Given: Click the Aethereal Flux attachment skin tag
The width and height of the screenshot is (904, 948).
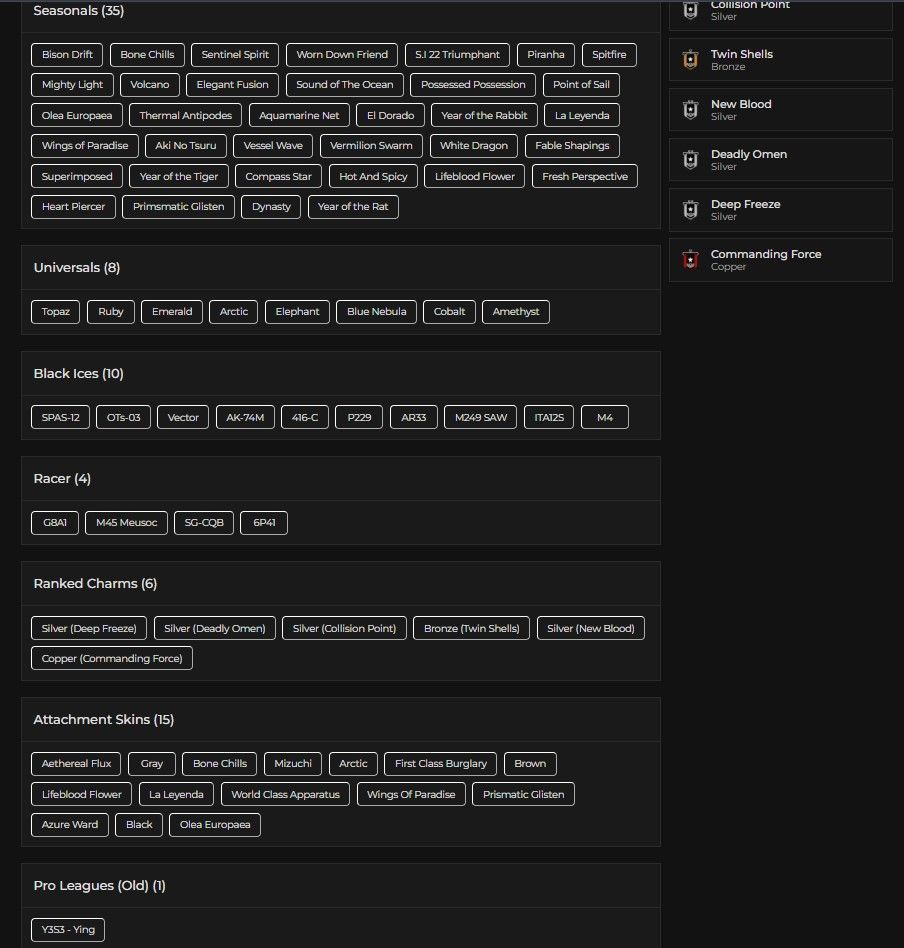Looking at the screenshot, I should pyautogui.click(x=76, y=764).
